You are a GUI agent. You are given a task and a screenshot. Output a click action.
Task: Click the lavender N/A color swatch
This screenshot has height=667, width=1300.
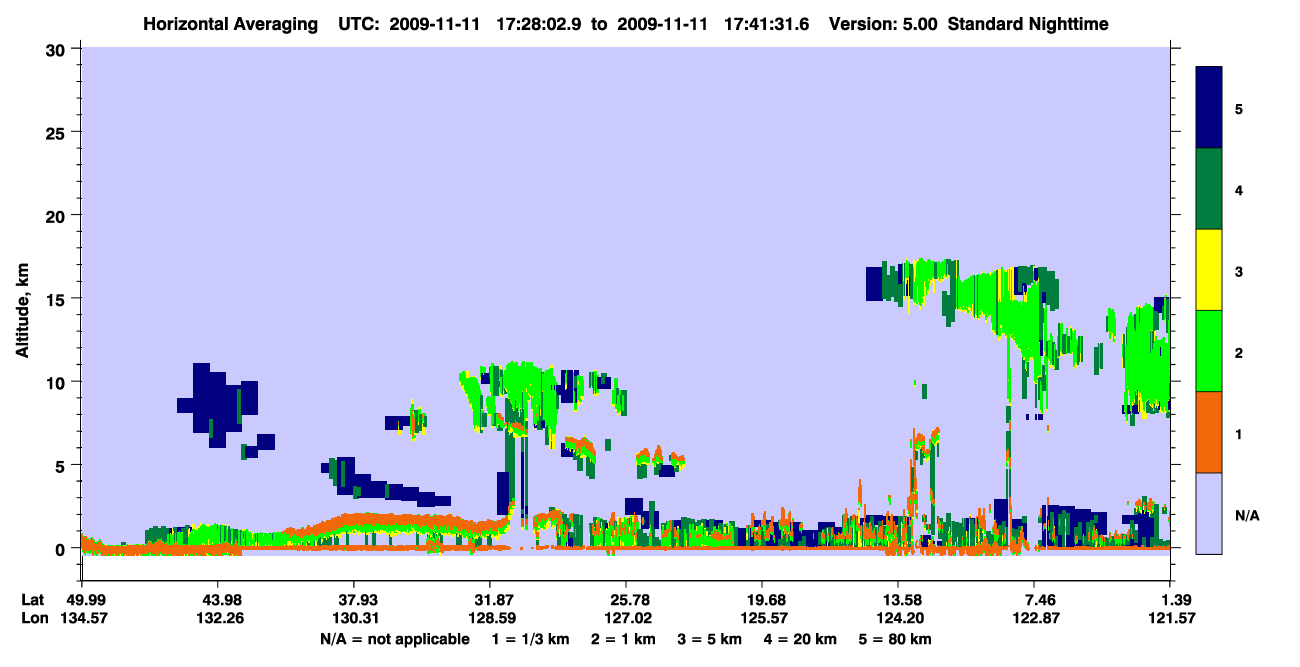[x=1209, y=513]
